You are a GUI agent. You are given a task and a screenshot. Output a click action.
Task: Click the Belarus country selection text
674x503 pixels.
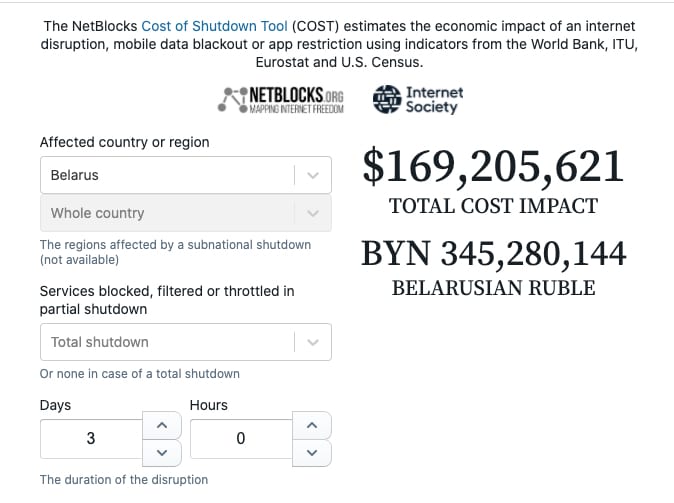(75, 175)
